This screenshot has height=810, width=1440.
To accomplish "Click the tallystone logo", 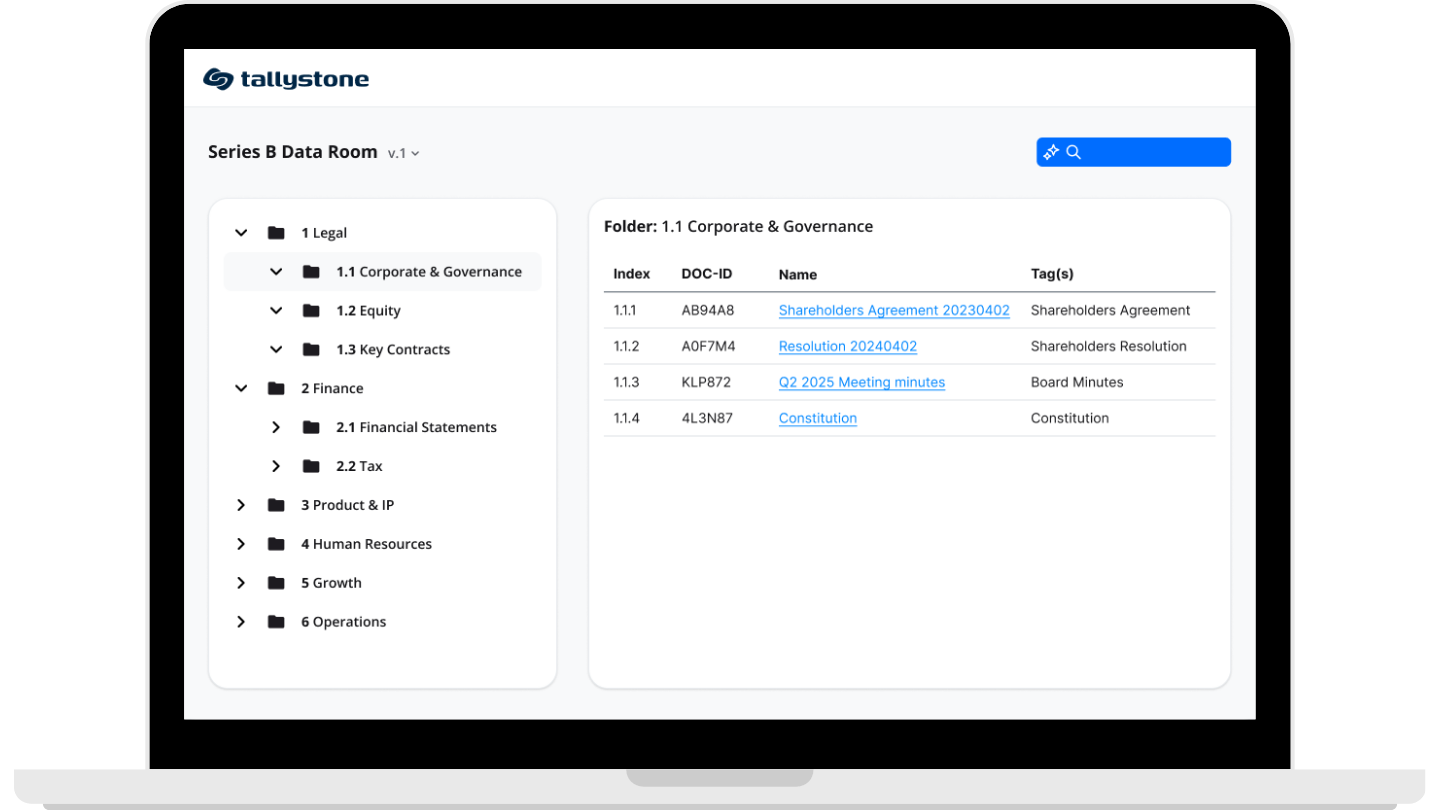I will [x=286, y=79].
